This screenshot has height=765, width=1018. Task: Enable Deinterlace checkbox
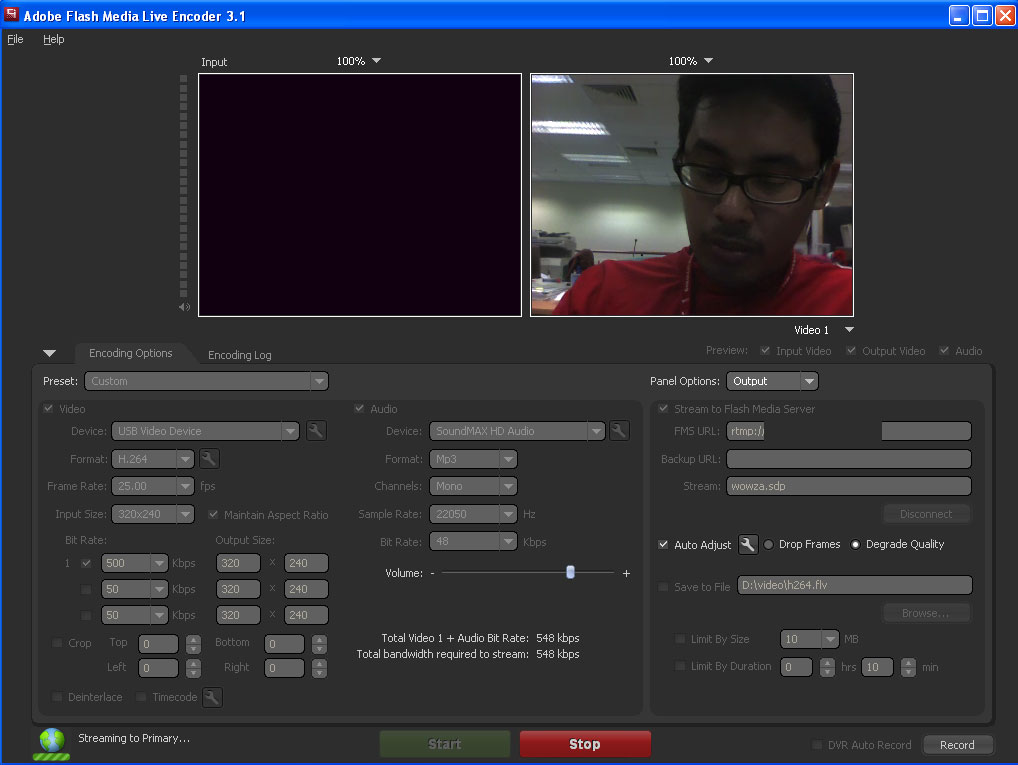57,697
